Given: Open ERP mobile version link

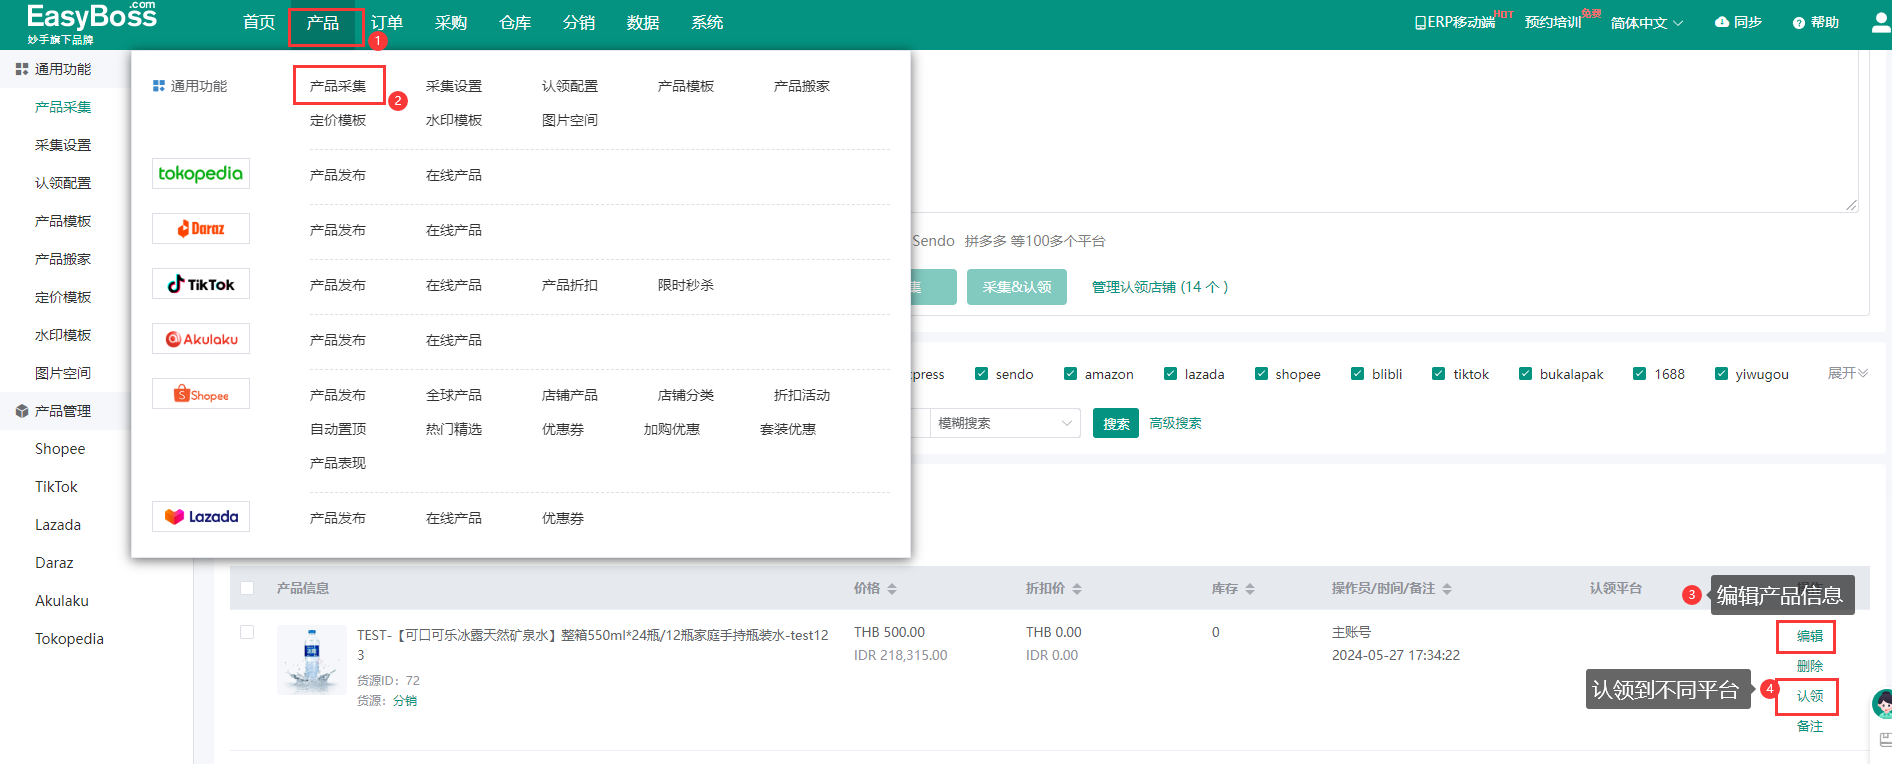Looking at the screenshot, I should point(1455,22).
